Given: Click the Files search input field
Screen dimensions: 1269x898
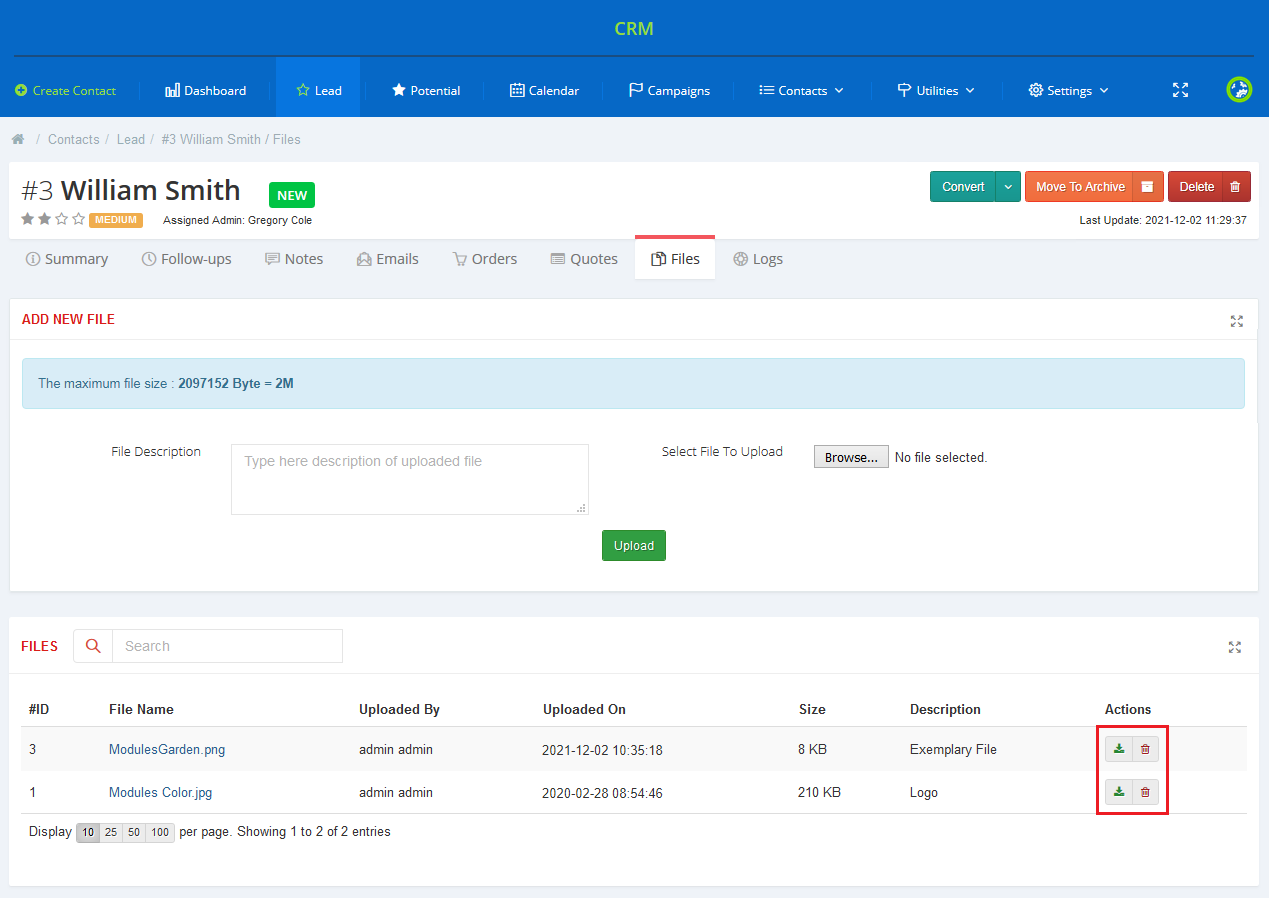Looking at the screenshot, I should tap(227, 646).
